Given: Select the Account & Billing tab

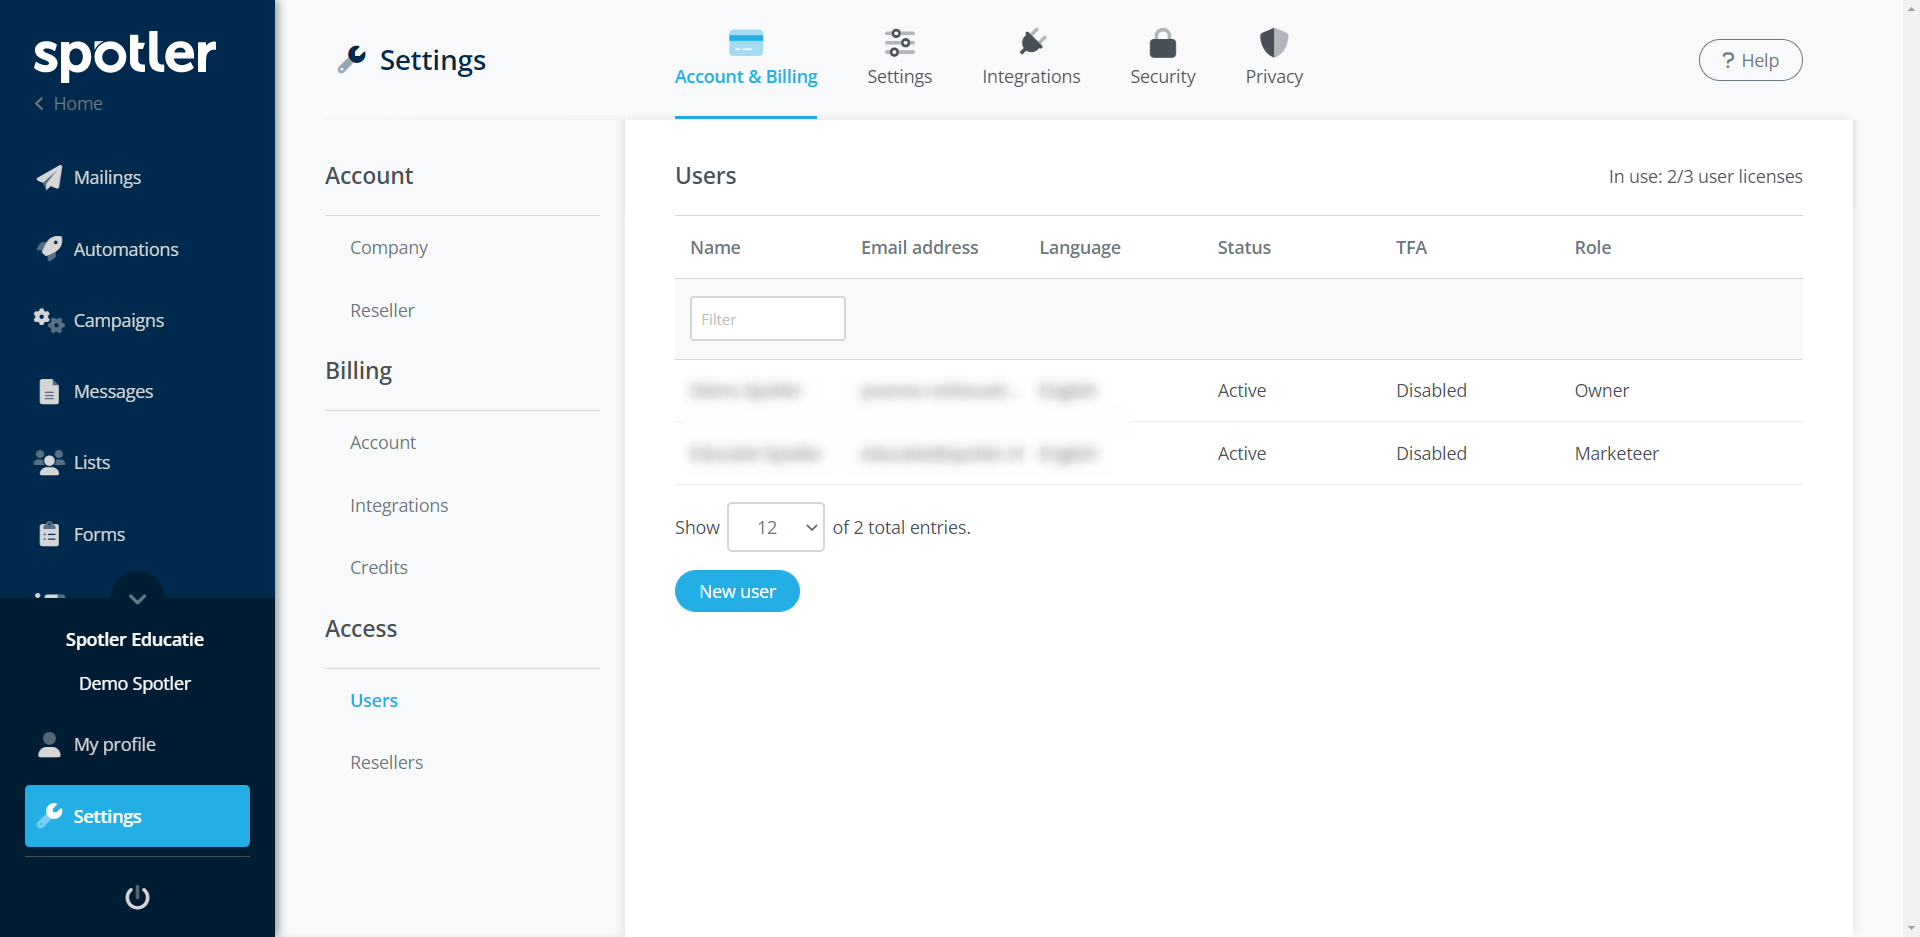Looking at the screenshot, I should click(746, 57).
